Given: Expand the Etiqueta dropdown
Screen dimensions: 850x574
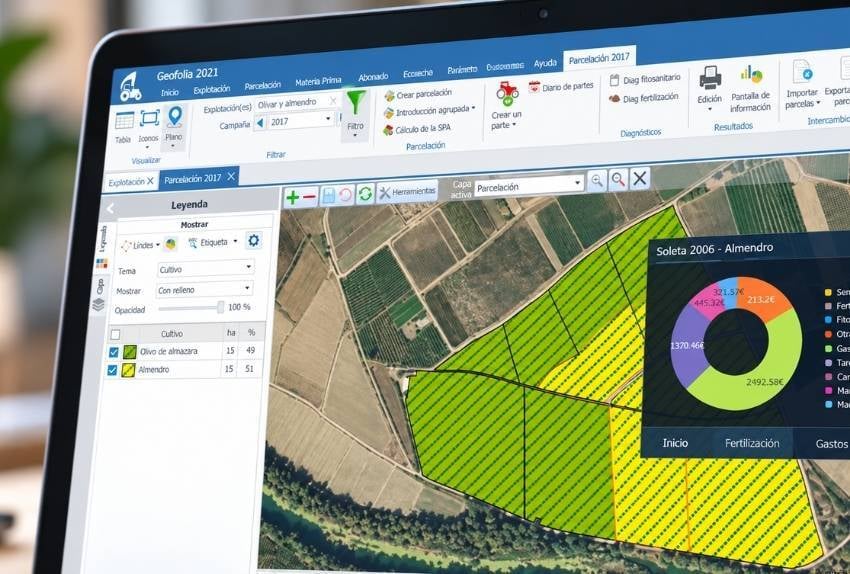Looking at the screenshot, I should (x=235, y=241).
